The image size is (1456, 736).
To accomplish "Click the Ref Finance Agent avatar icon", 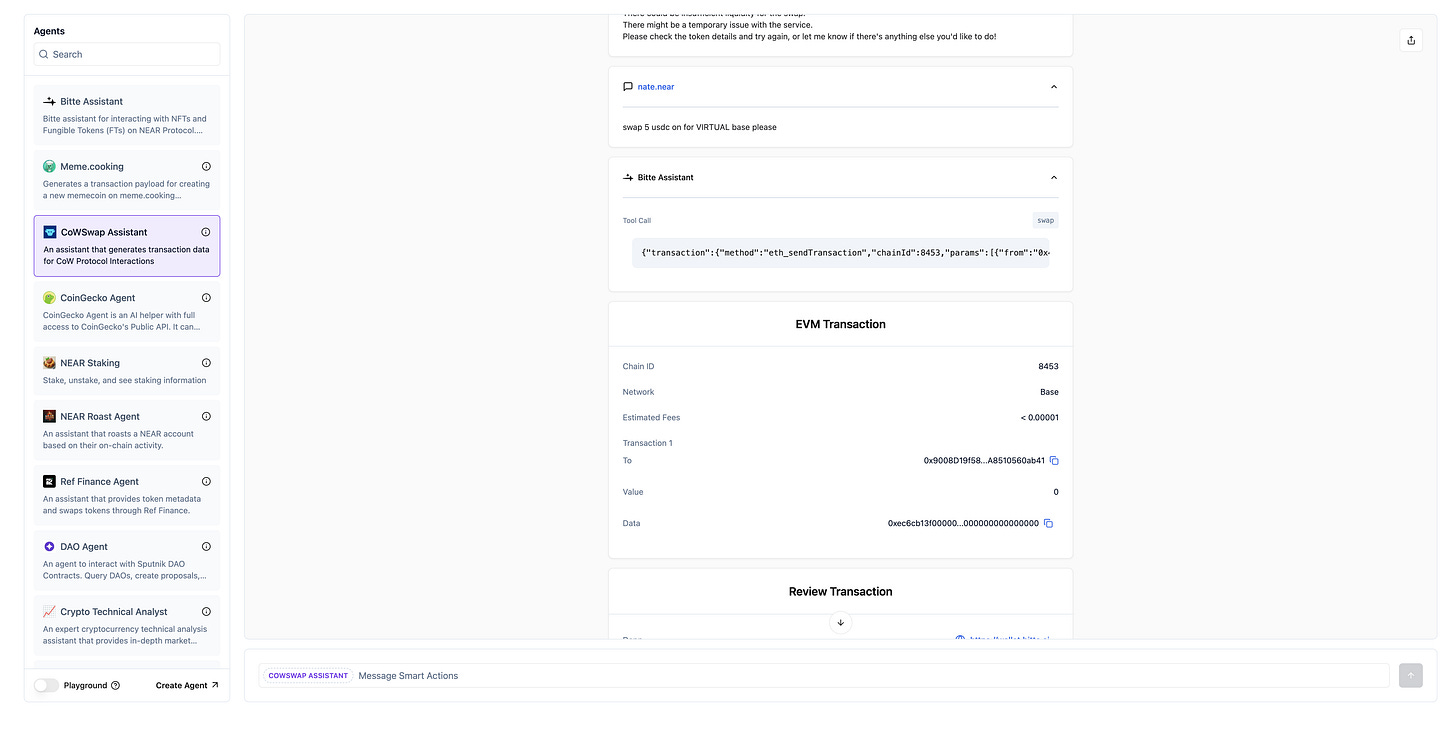I will tap(49, 482).
